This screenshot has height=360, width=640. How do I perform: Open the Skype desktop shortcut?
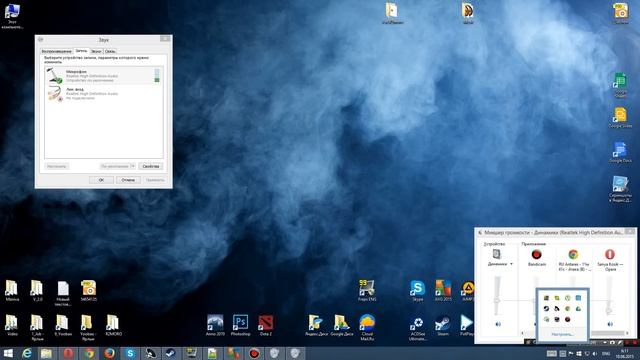click(x=417, y=291)
